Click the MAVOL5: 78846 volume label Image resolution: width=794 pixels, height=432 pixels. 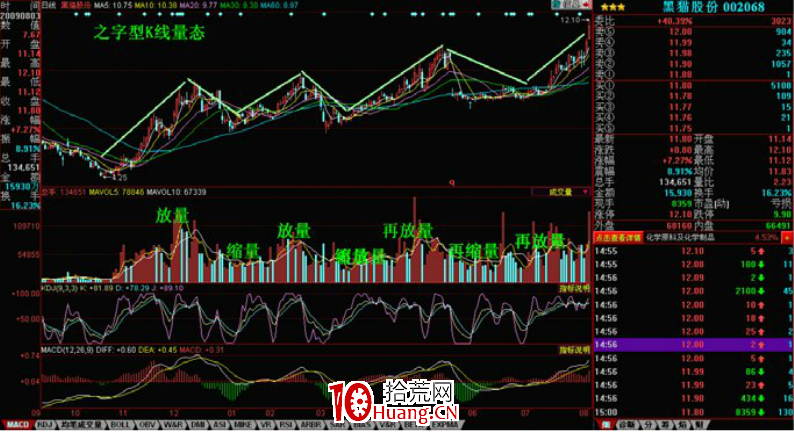(x=116, y=192)
